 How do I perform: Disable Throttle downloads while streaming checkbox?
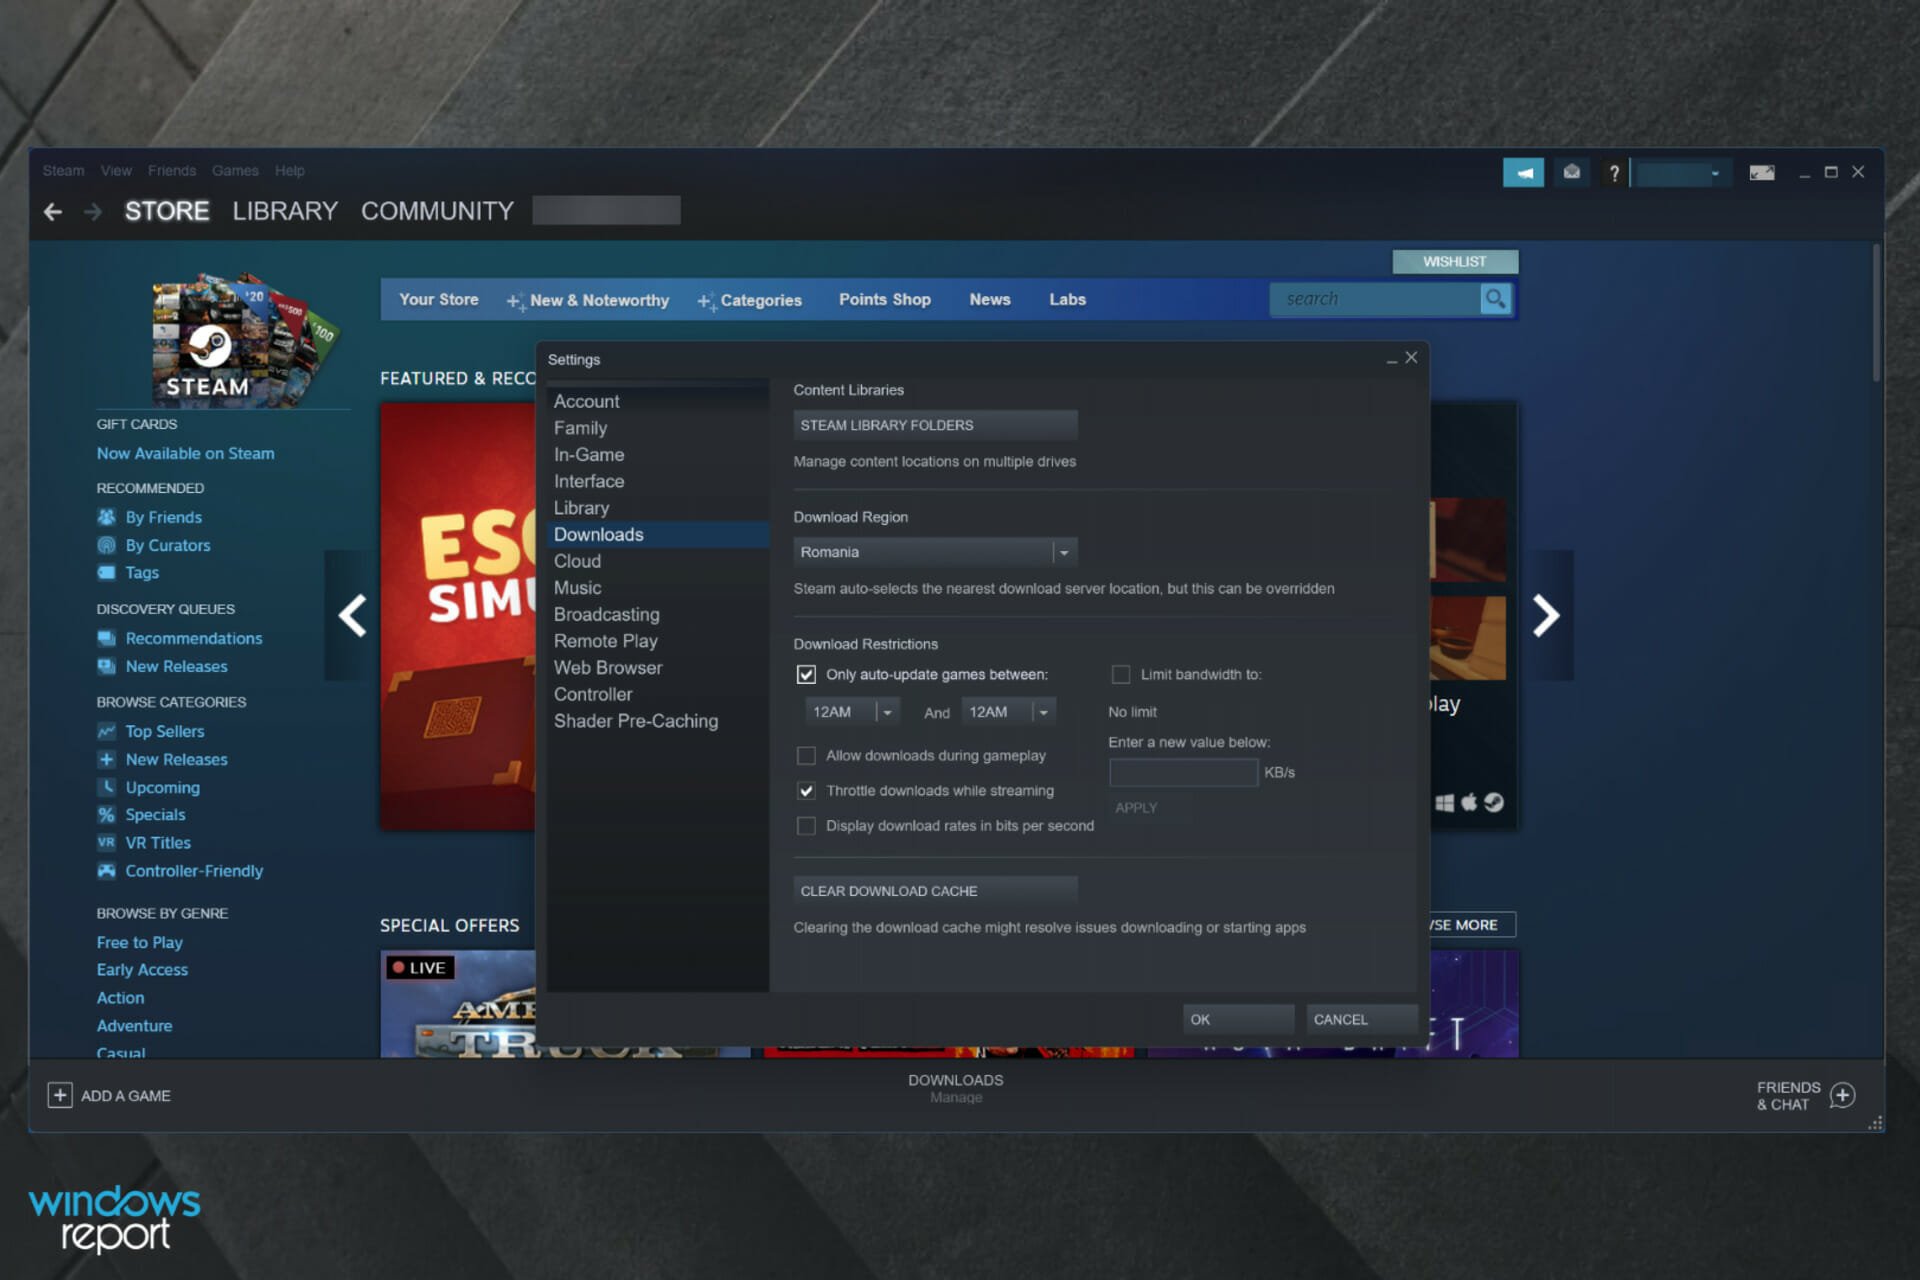click(x=804, y=789)
